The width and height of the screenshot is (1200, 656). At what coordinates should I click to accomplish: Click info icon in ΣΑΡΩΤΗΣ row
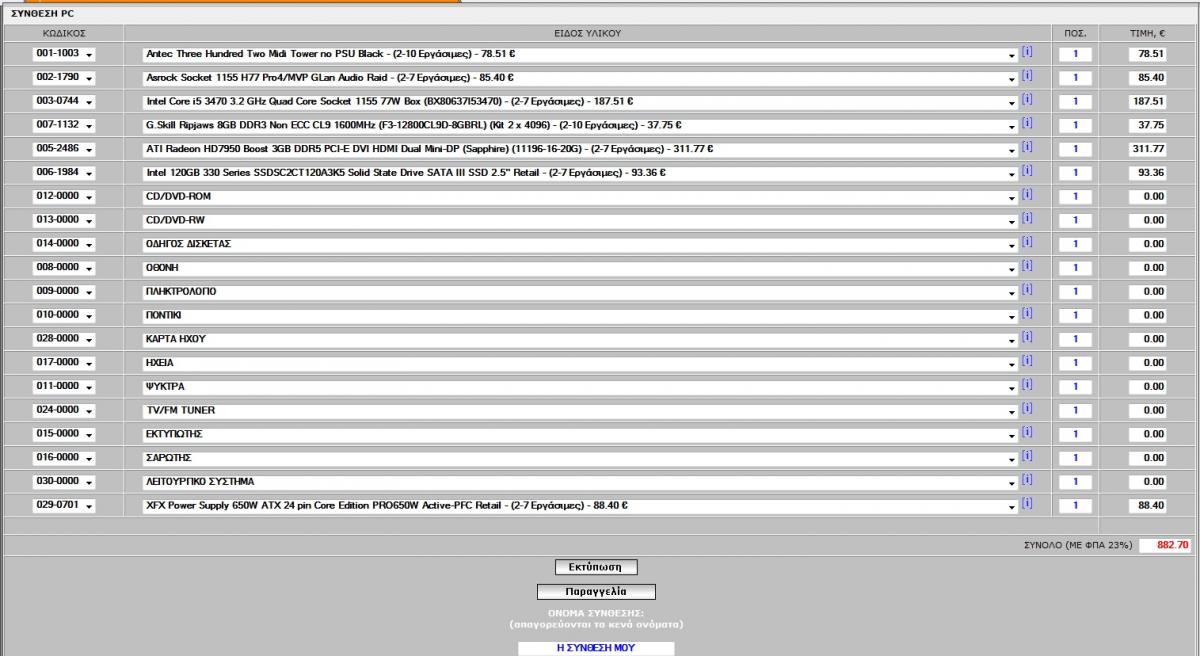pos(1027,457)
